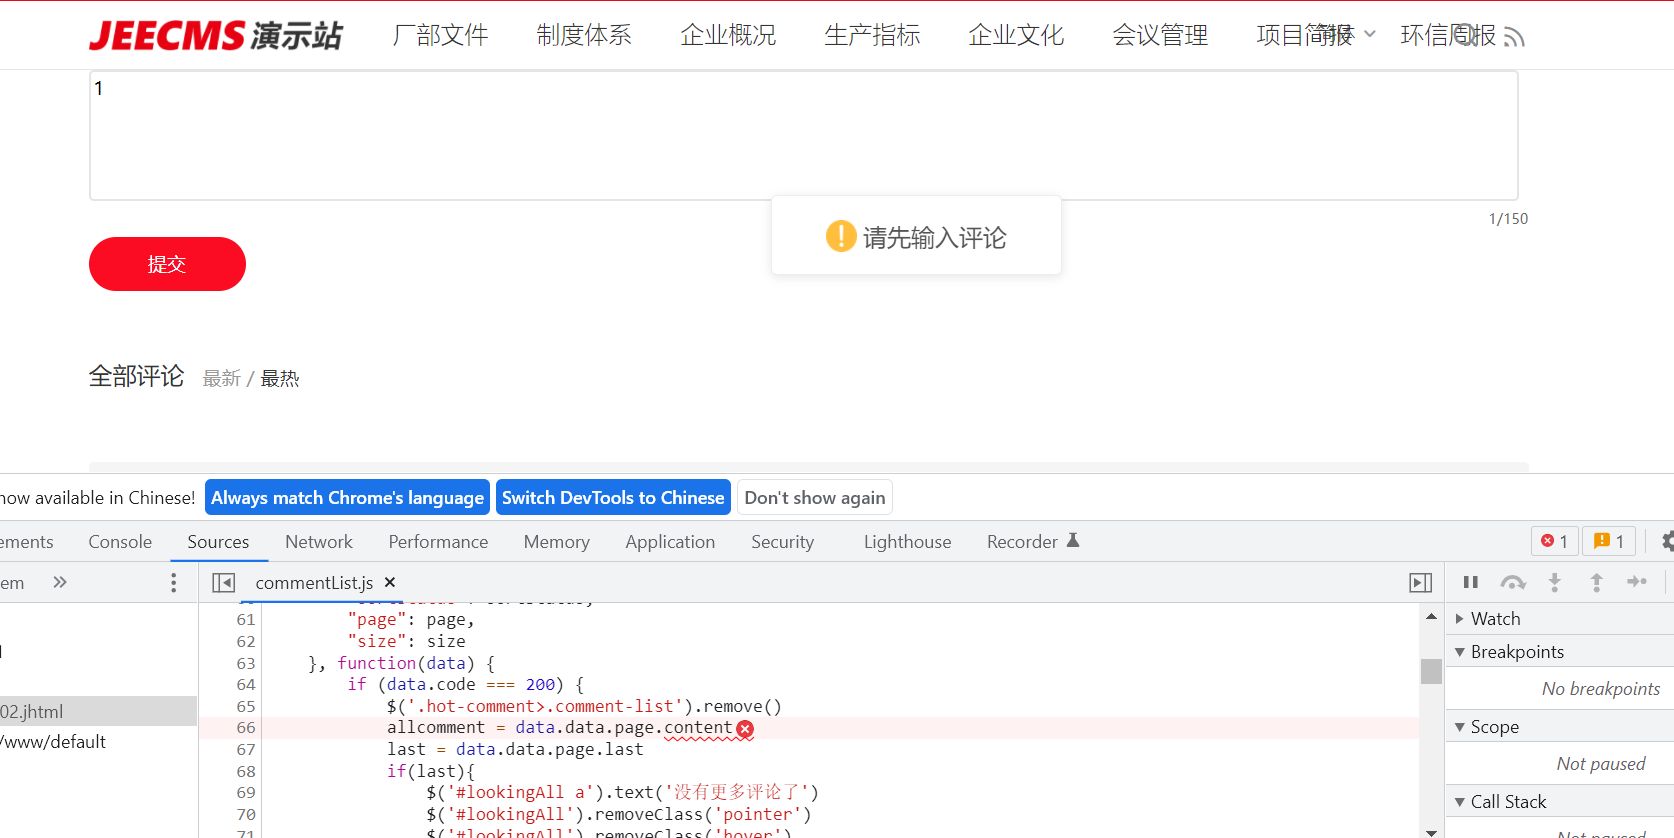Click the step into function arrow icon
This screenshot has width=1674, height=838.
point(1554,582)
